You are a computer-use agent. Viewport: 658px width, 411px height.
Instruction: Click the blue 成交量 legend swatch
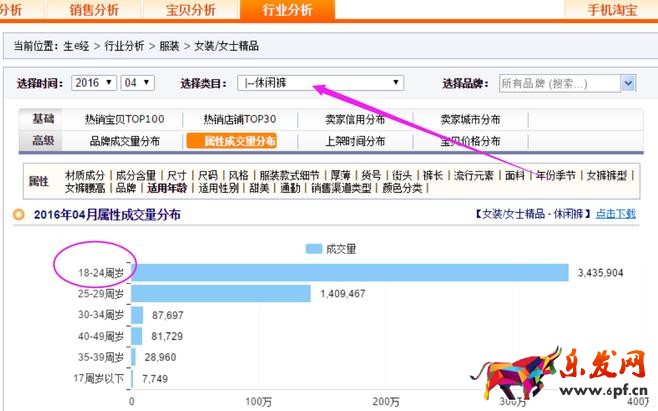(313, 248)
